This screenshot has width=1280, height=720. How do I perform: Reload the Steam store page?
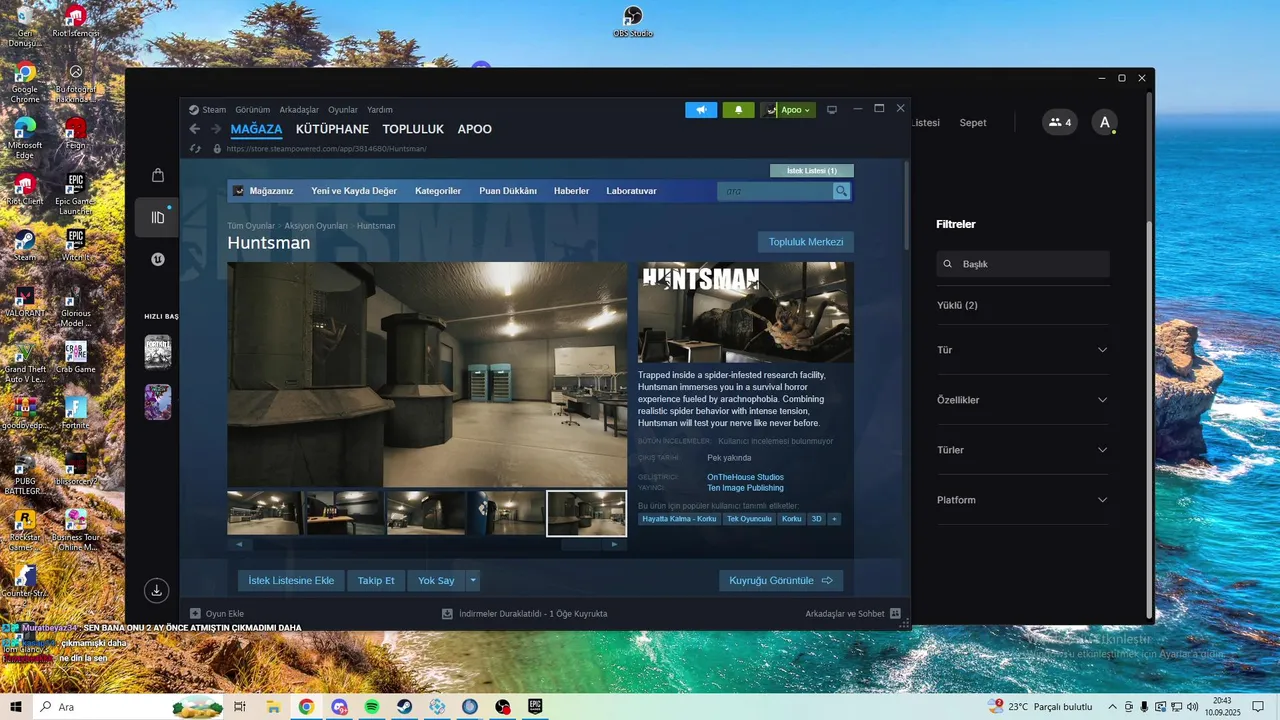point(196,149)
